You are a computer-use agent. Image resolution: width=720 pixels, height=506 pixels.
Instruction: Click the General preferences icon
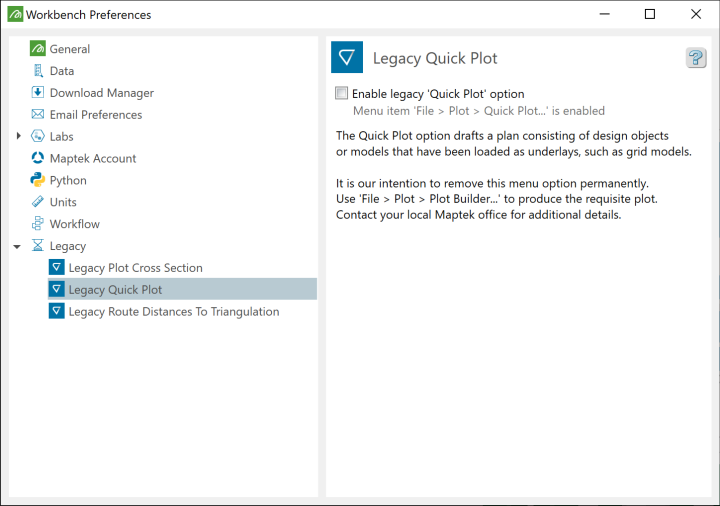tap(38, 49)
